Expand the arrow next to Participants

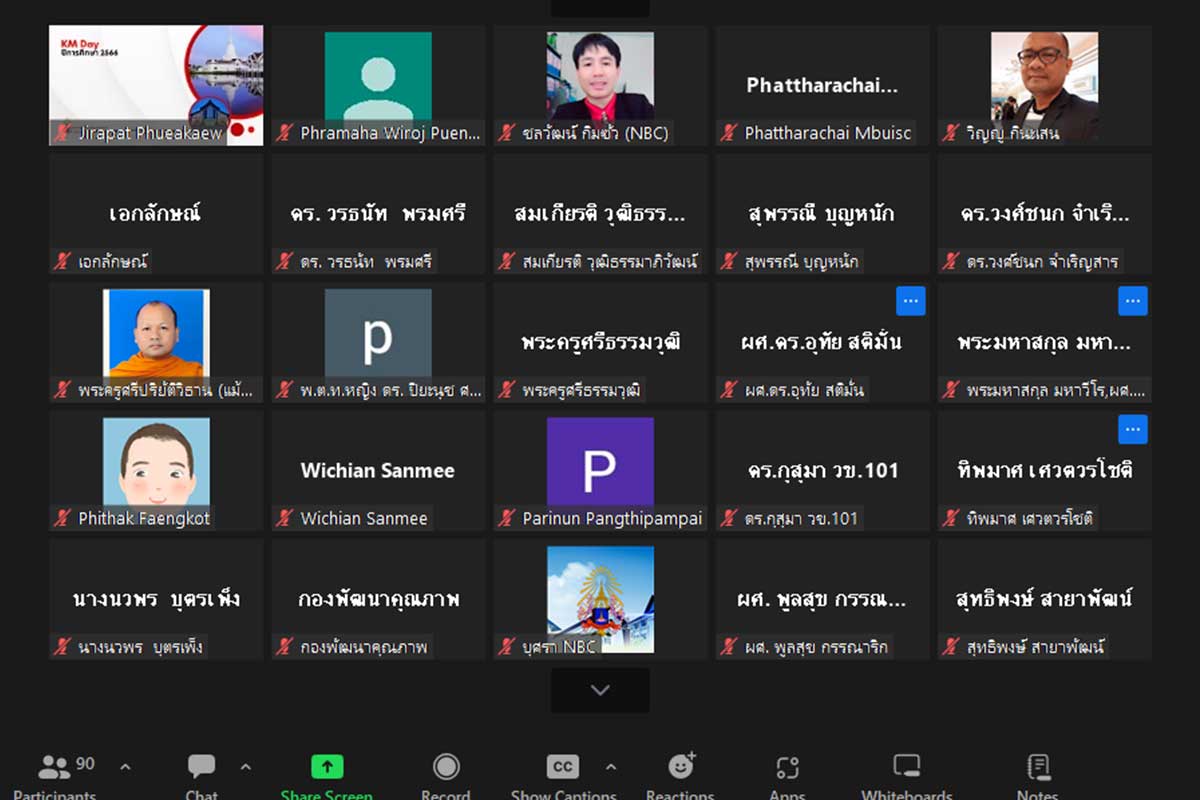pyautogui.click(x=125, y=768)
